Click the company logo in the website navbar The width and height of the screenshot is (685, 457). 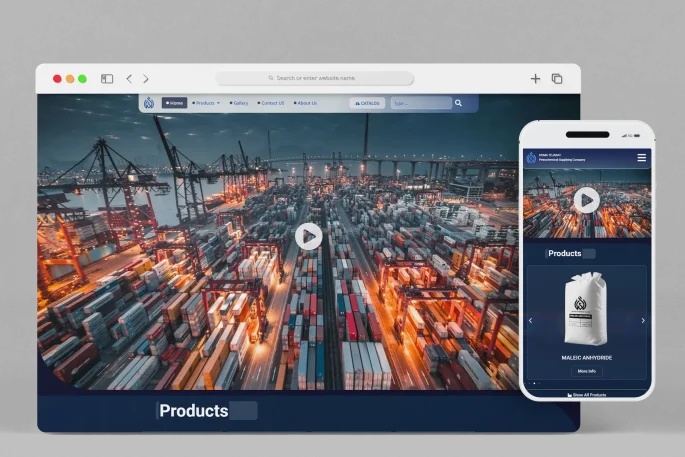[149, 103]
